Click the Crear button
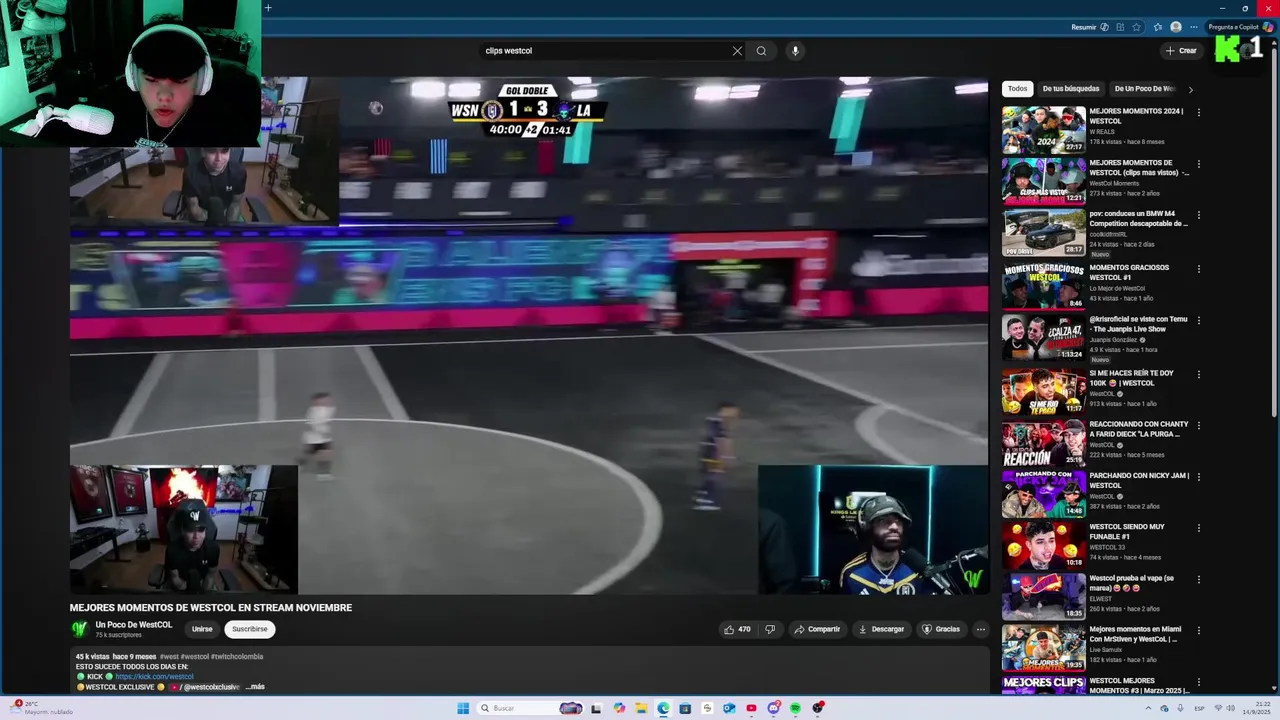 [x=1181, y=51]
